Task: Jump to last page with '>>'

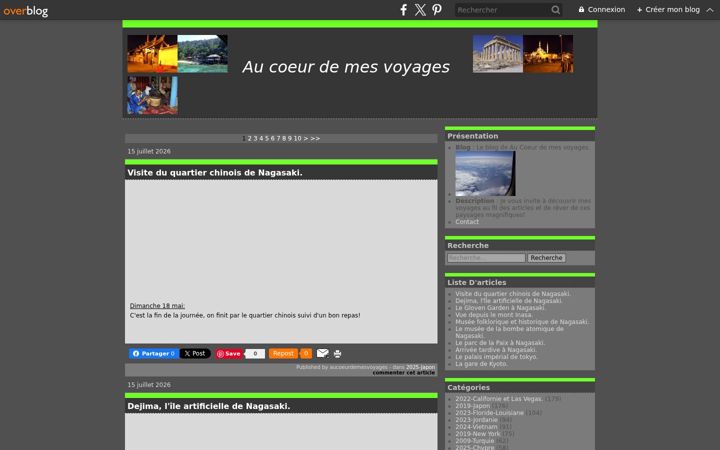Action: point(315,138)
